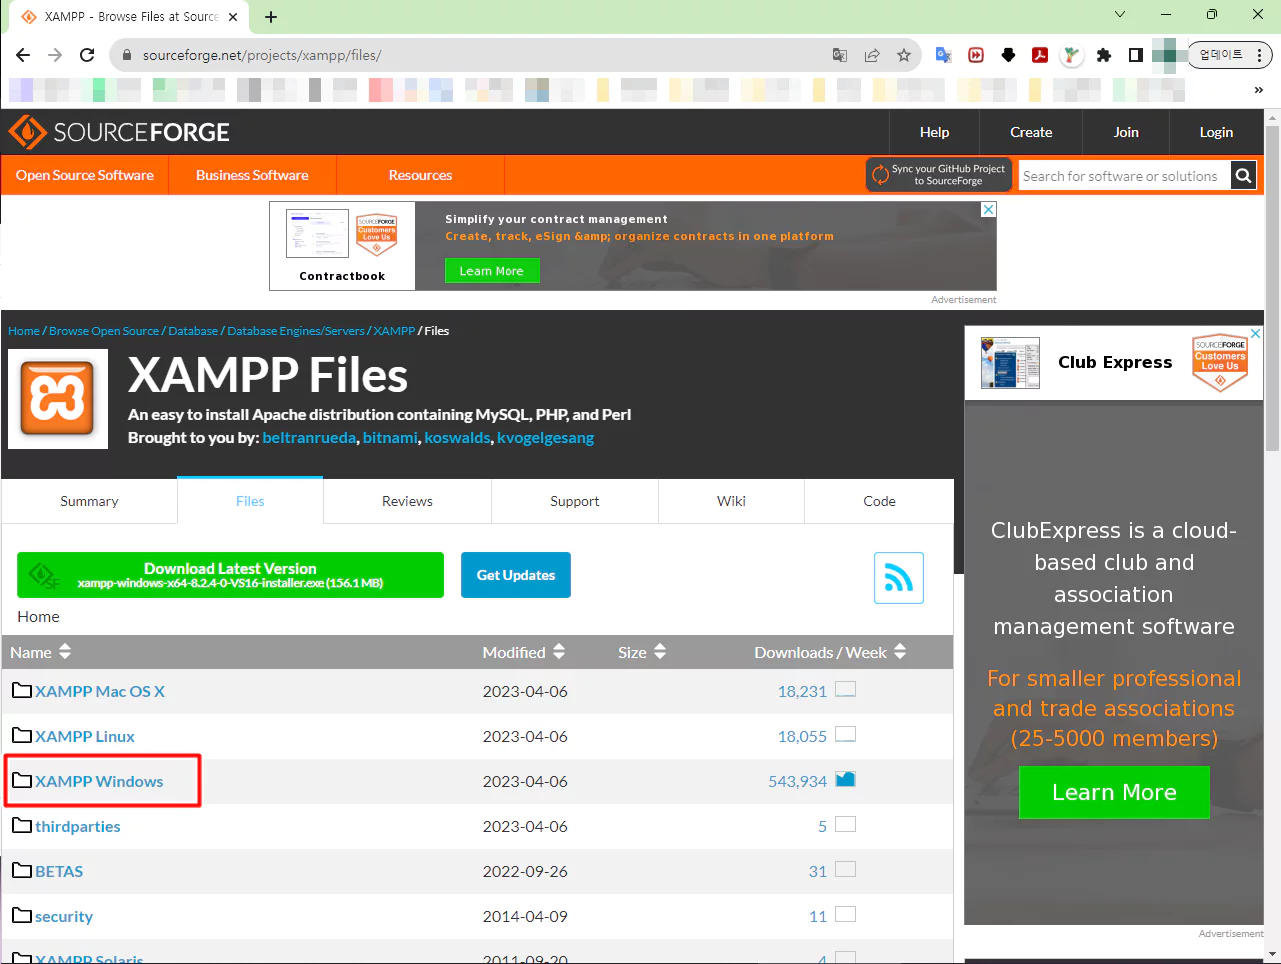
Task: Click the site lock icon in address bar
Action: pos(126,55)
